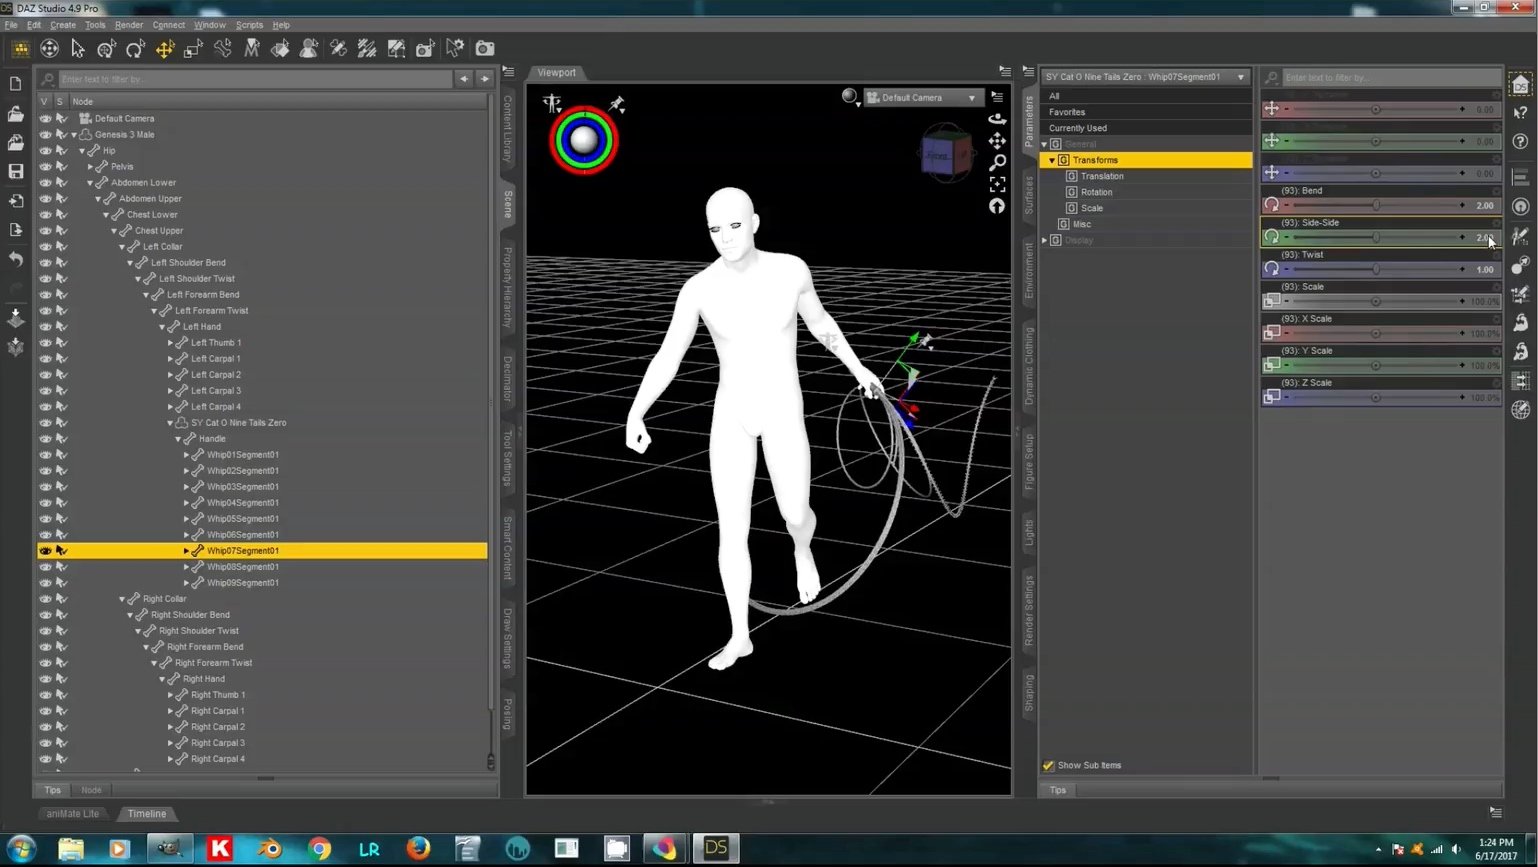
Task: Open Windows Start menu orb
Action: pos(21,849)
